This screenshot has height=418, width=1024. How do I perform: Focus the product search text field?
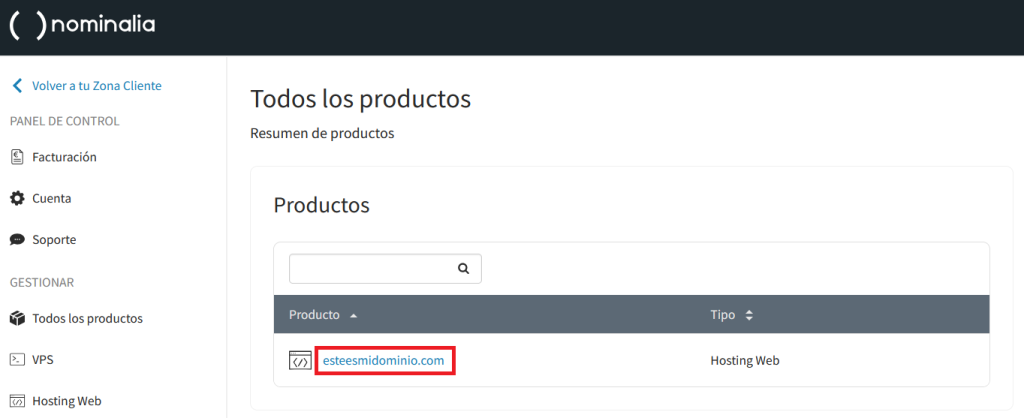coord(369,269)
